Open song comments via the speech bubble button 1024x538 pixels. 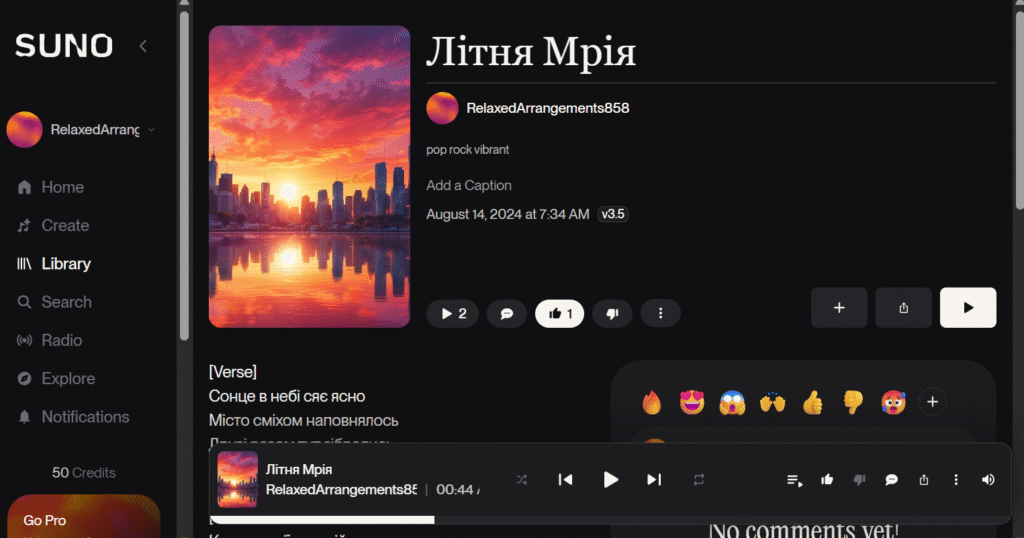pyautogui.click(x=507, y=314)
